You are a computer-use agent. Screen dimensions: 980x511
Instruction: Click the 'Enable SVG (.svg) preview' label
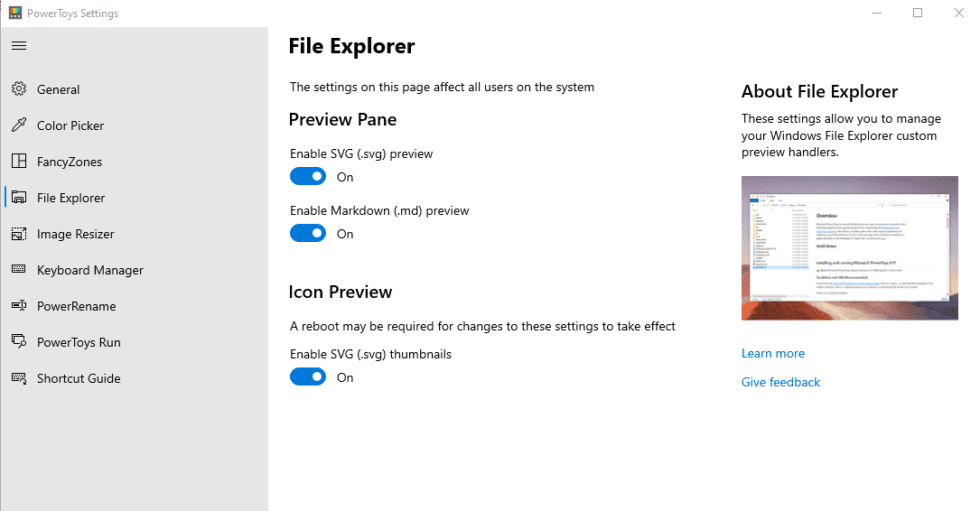click(x=361, y=154)
